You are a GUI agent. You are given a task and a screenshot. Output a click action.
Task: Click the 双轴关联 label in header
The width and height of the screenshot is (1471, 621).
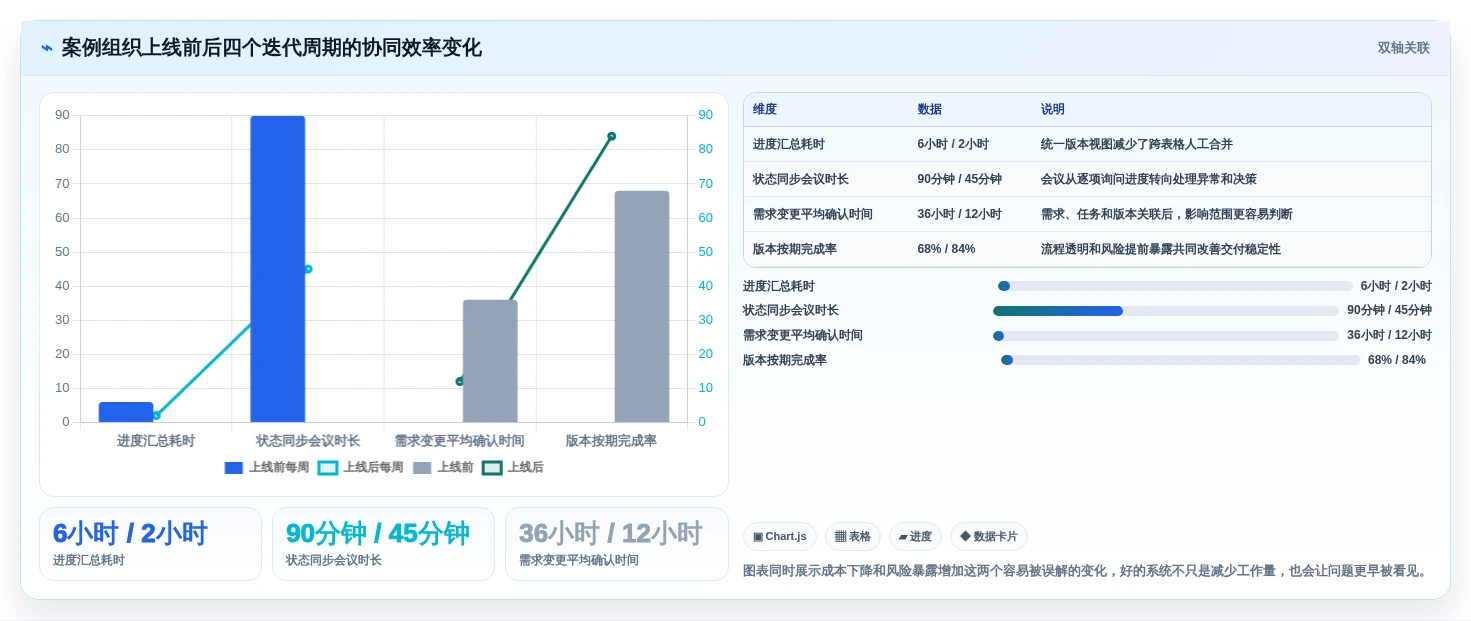pyautogui.click(x=1403, y=48)
